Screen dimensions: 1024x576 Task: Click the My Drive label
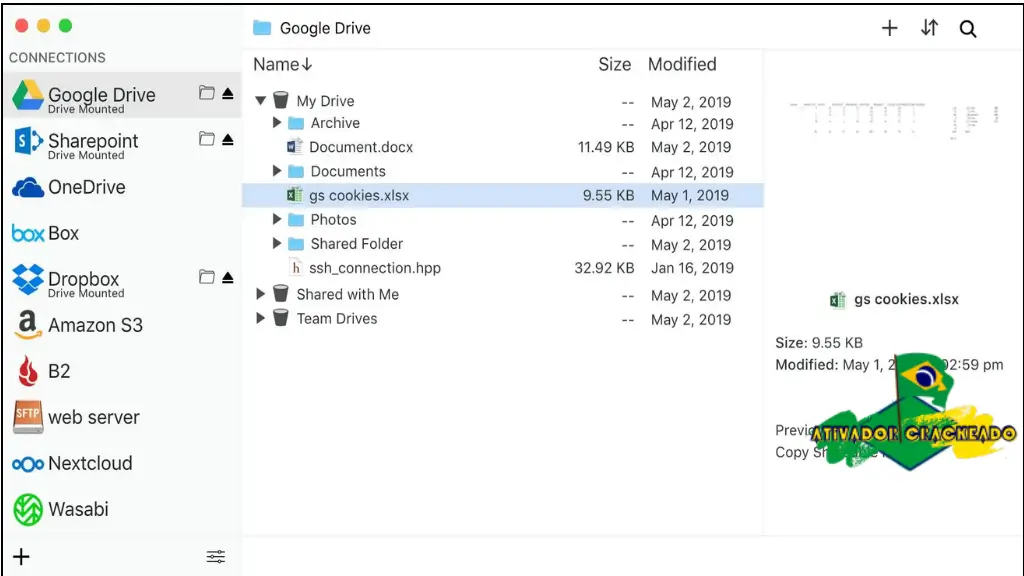click(x=325, y=101)
